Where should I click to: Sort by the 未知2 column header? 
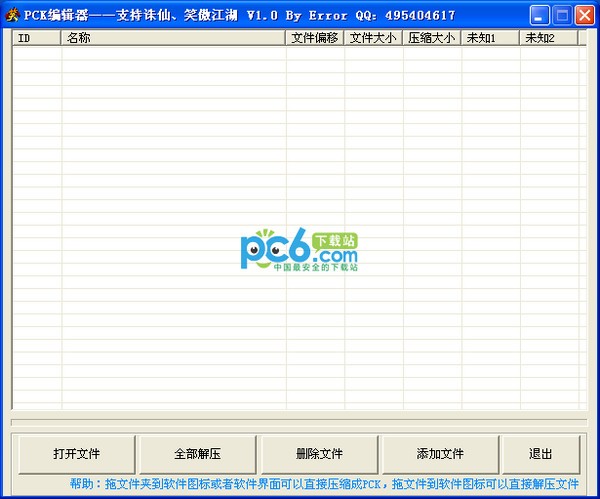(x=548, y=38)
